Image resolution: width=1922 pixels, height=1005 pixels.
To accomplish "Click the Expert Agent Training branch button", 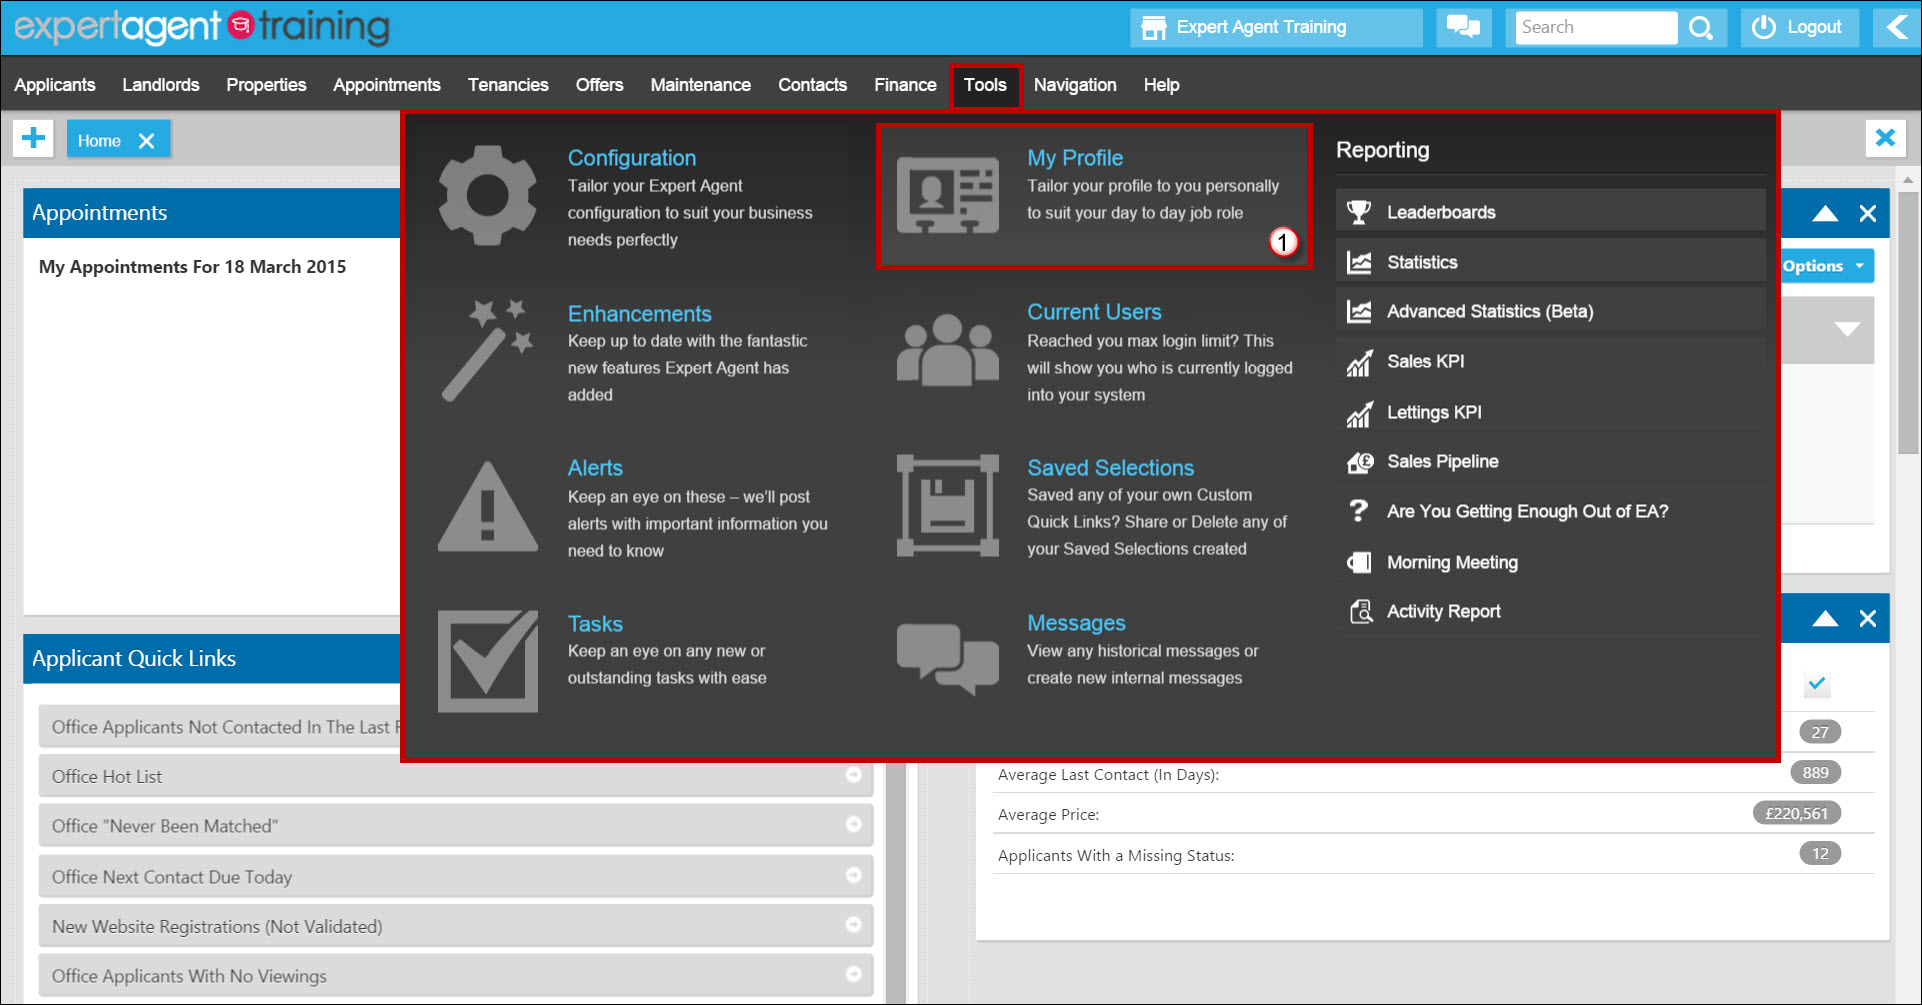I will [1276, 27].
